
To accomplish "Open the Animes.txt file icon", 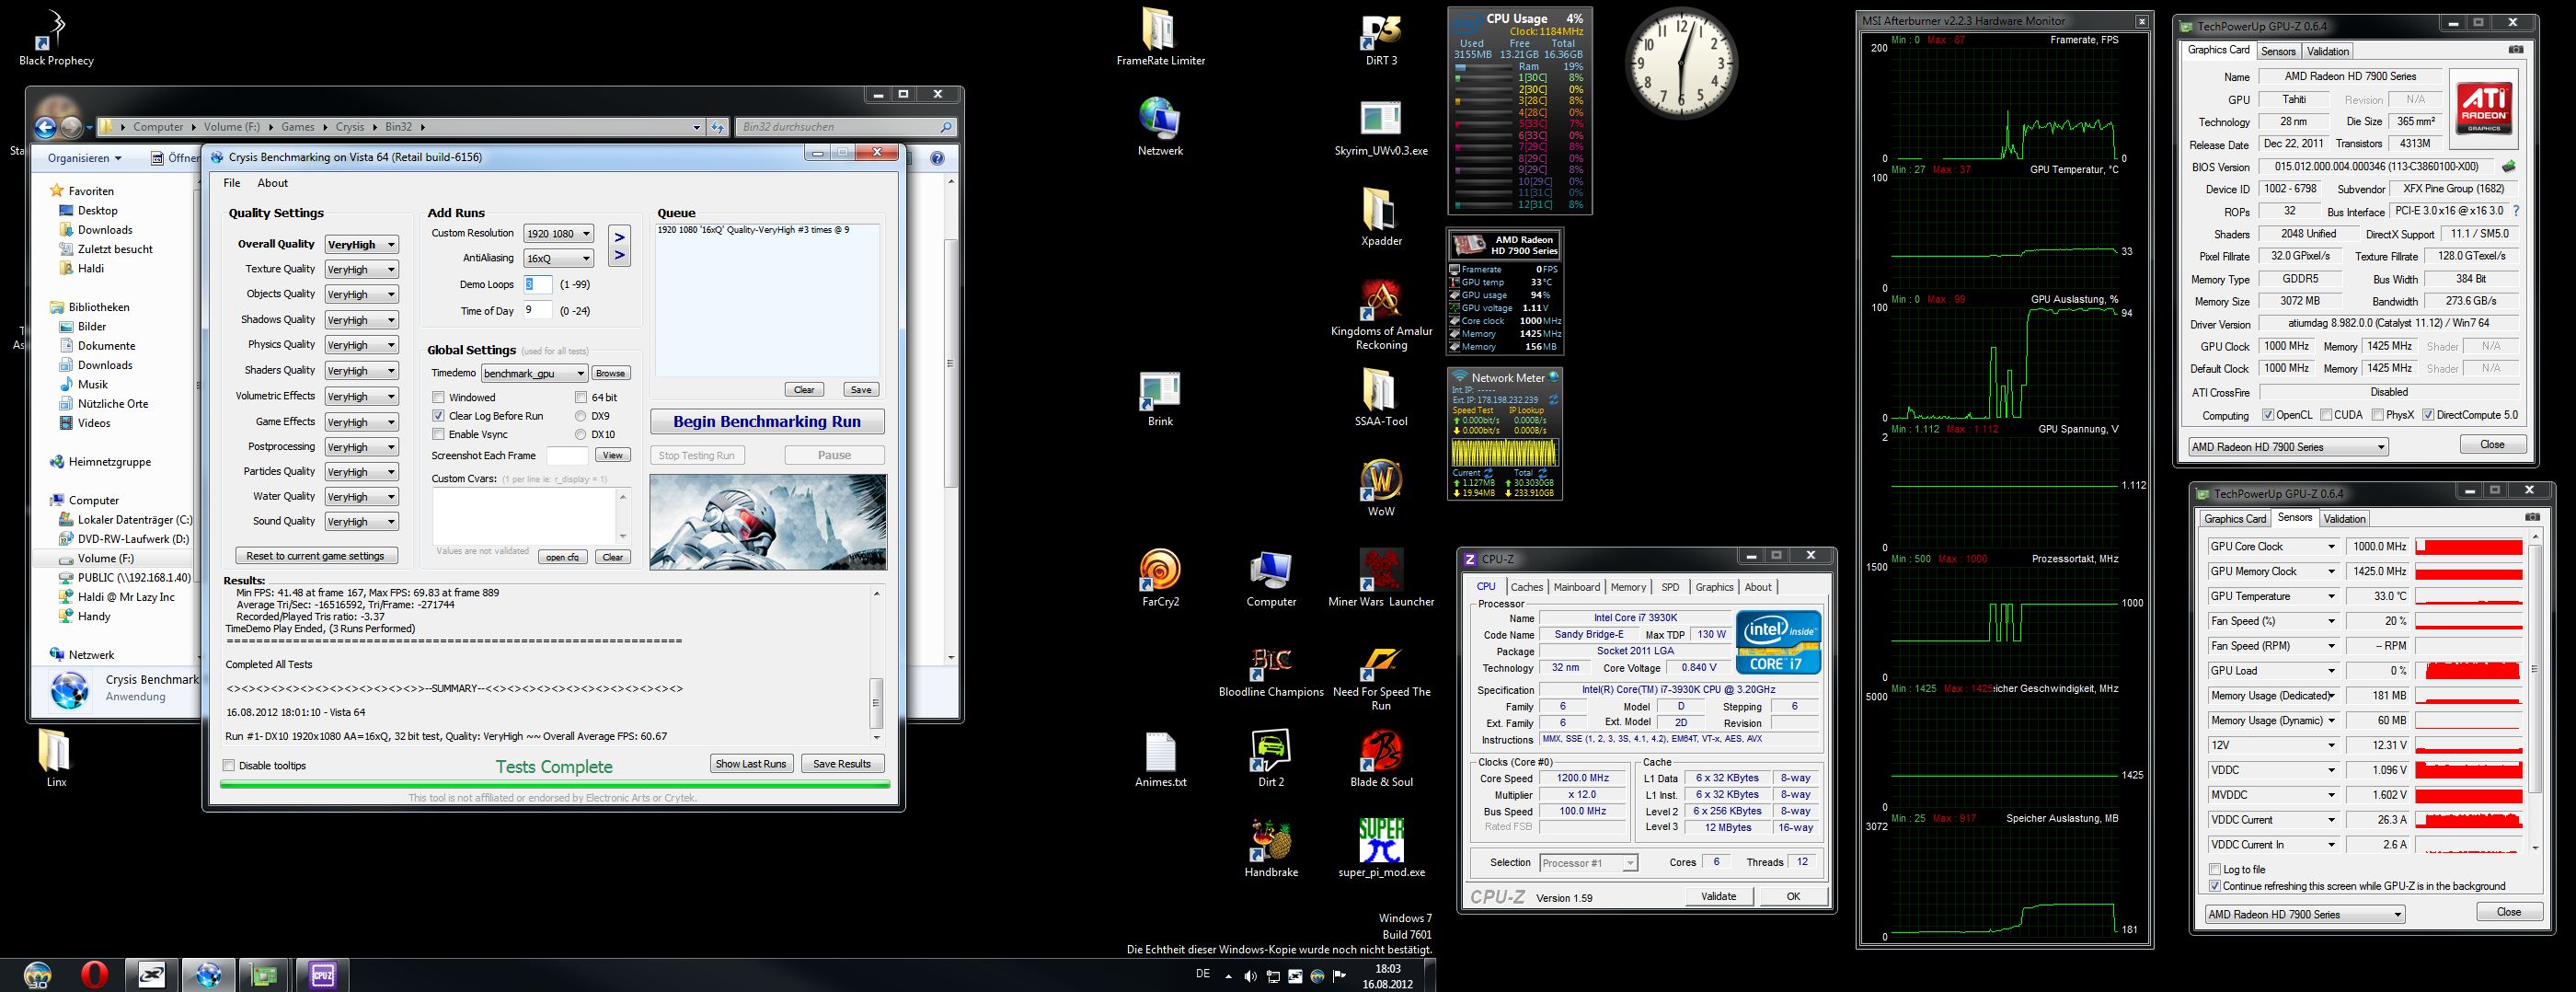I will coord(1160,757).
